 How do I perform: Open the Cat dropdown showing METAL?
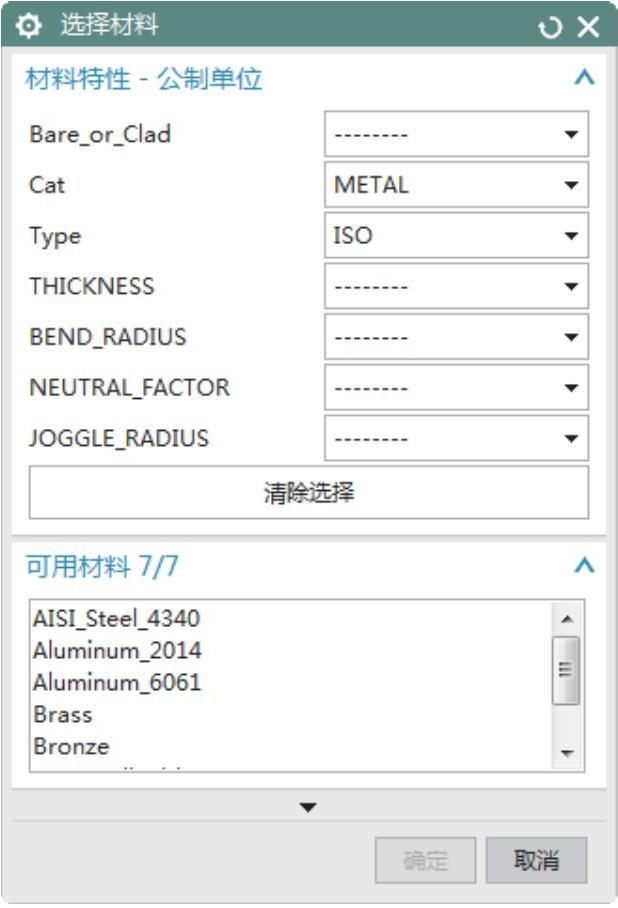456,185
